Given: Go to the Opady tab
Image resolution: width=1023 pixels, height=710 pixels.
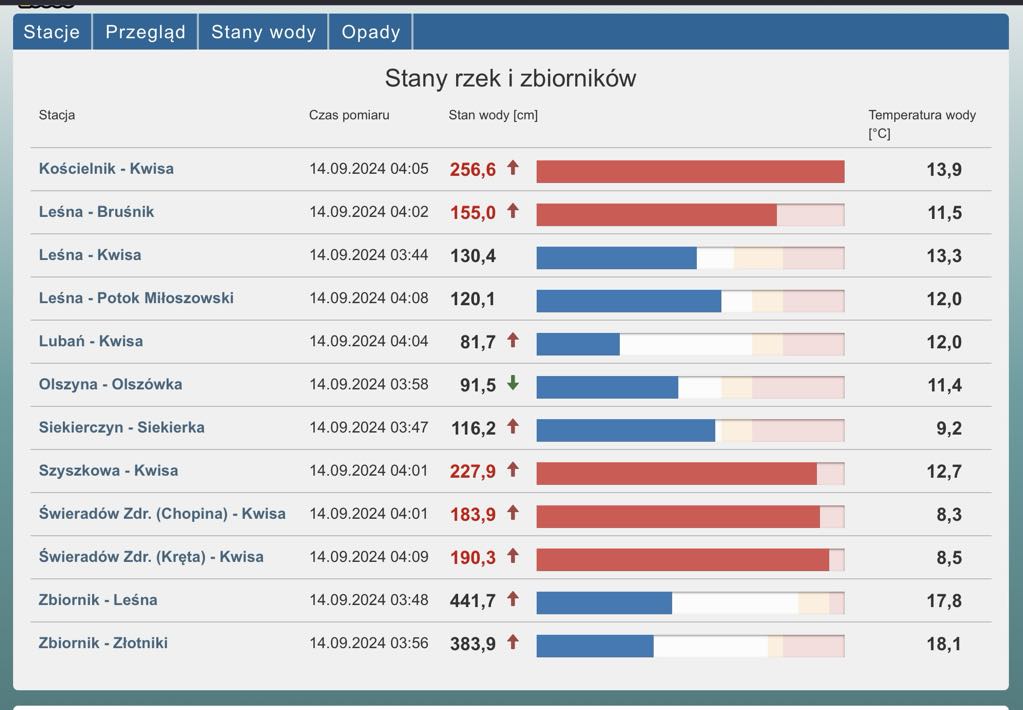Looking at the screenshot, I should [x=370, y=32].
